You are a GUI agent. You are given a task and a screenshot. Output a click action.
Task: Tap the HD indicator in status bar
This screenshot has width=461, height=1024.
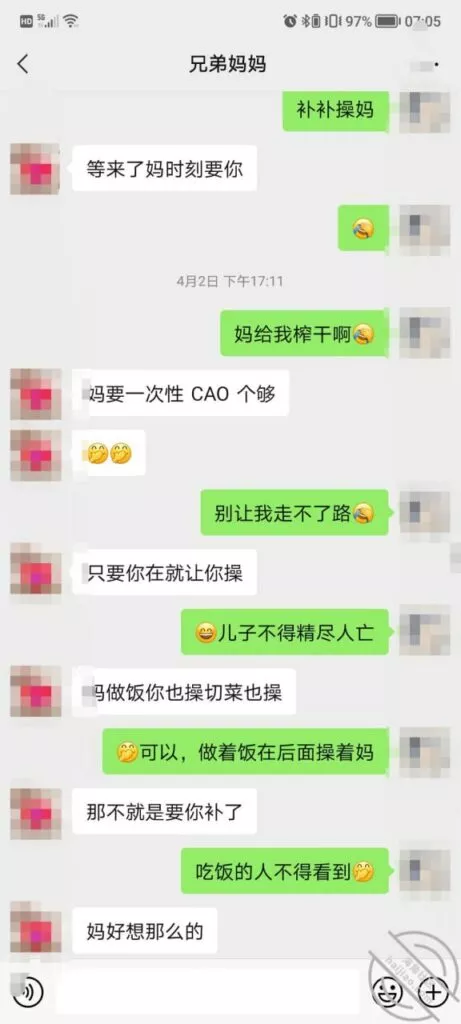pyautogui.click(x=26, y=21)
